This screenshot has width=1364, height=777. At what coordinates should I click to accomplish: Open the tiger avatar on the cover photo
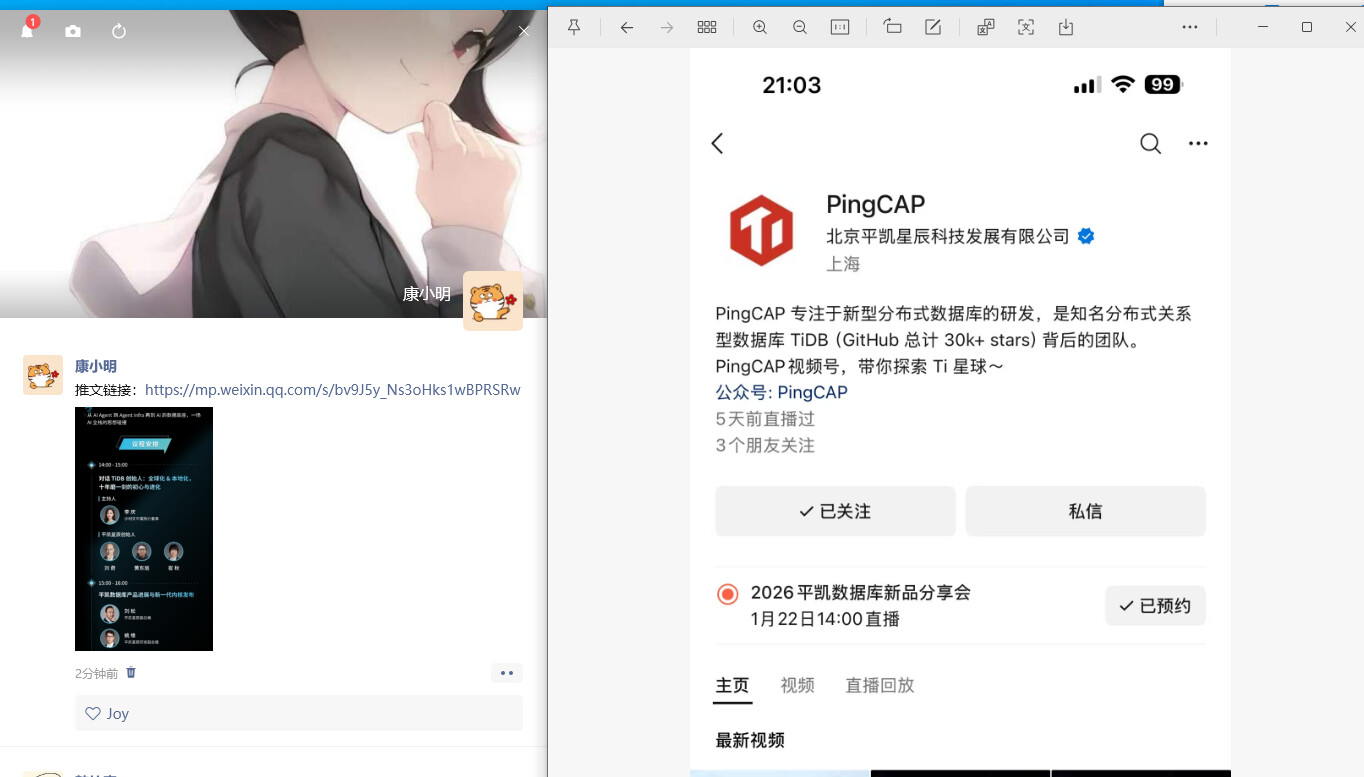point(493,301)
